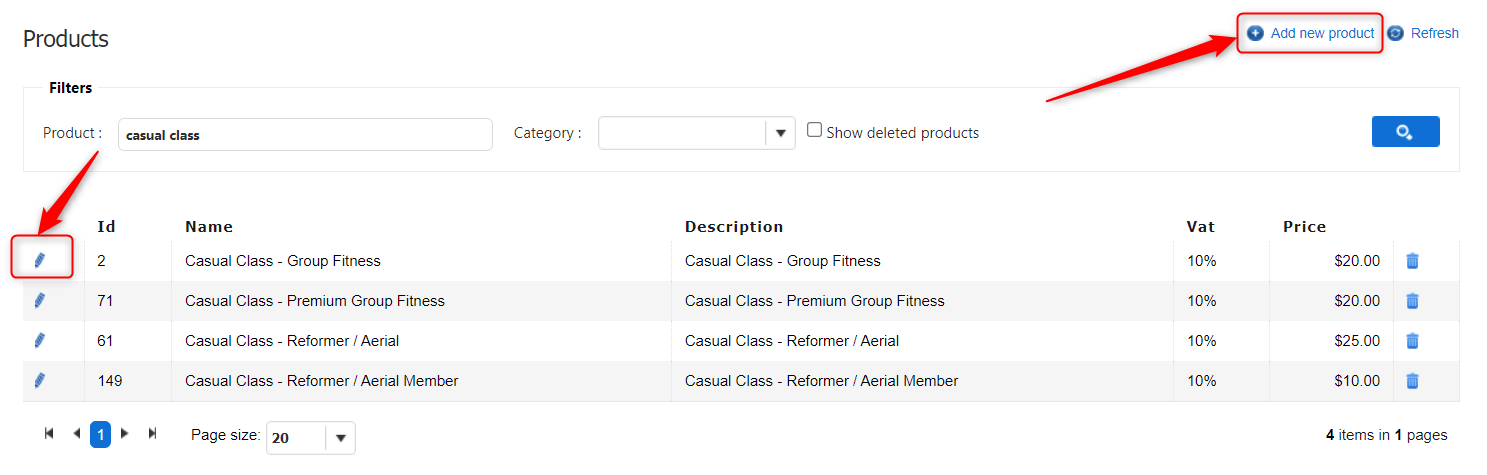This screenshot has width=1487, height=475.
Task: Go to first page of results
Action: [49, 434]
